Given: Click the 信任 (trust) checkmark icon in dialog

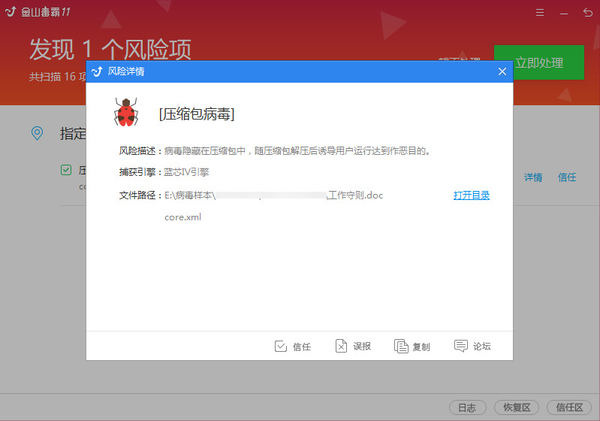Looking at the screenshot, I should click(x=281, y=346).
